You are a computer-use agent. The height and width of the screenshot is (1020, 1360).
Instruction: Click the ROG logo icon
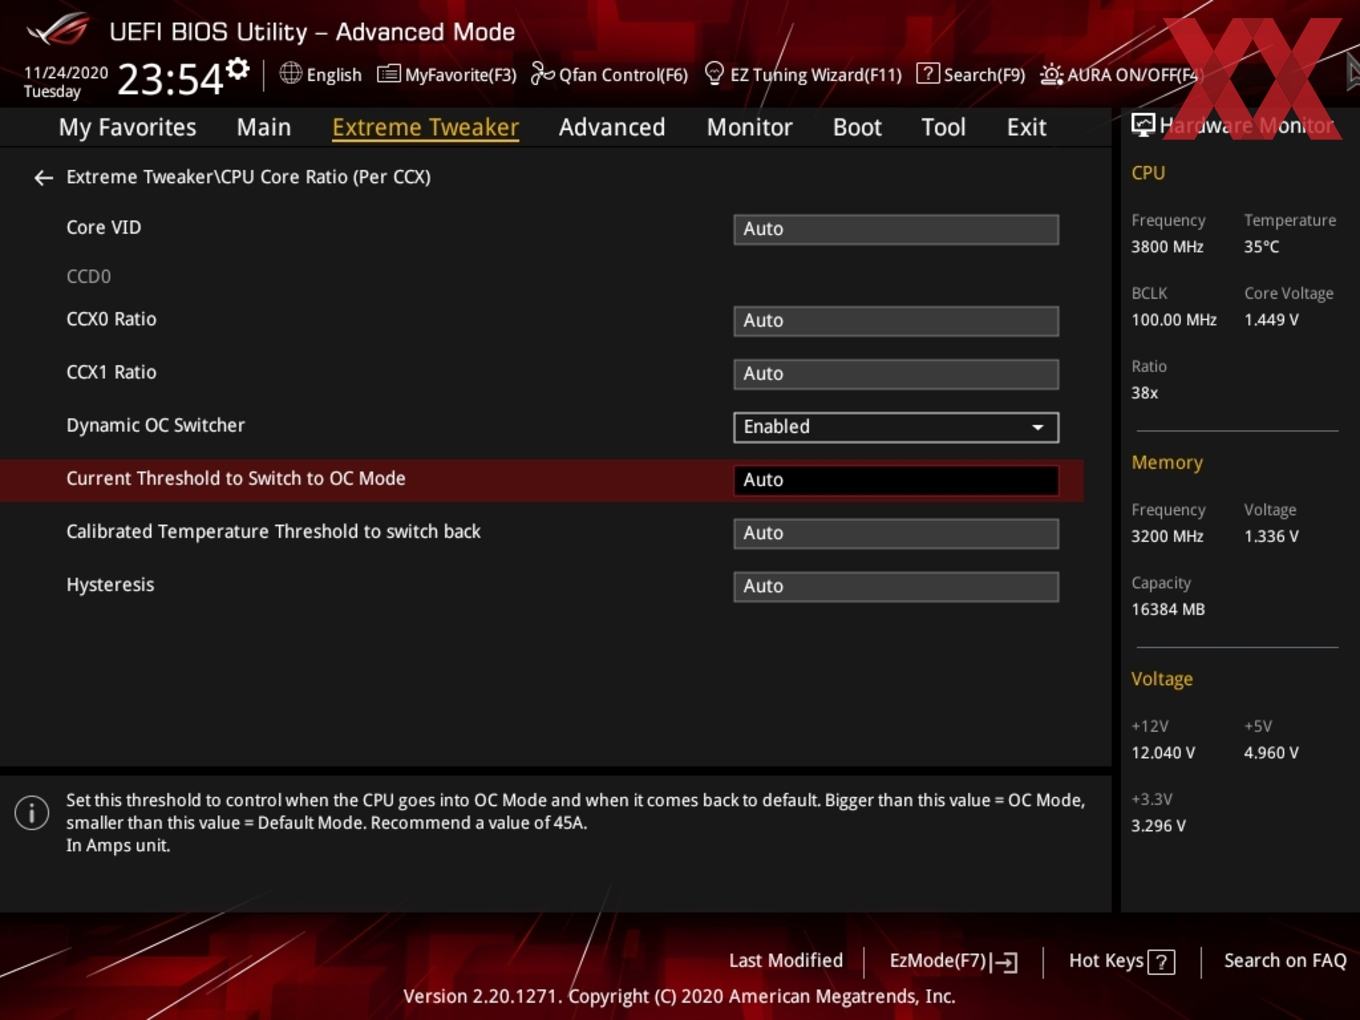tap(57, 30)
